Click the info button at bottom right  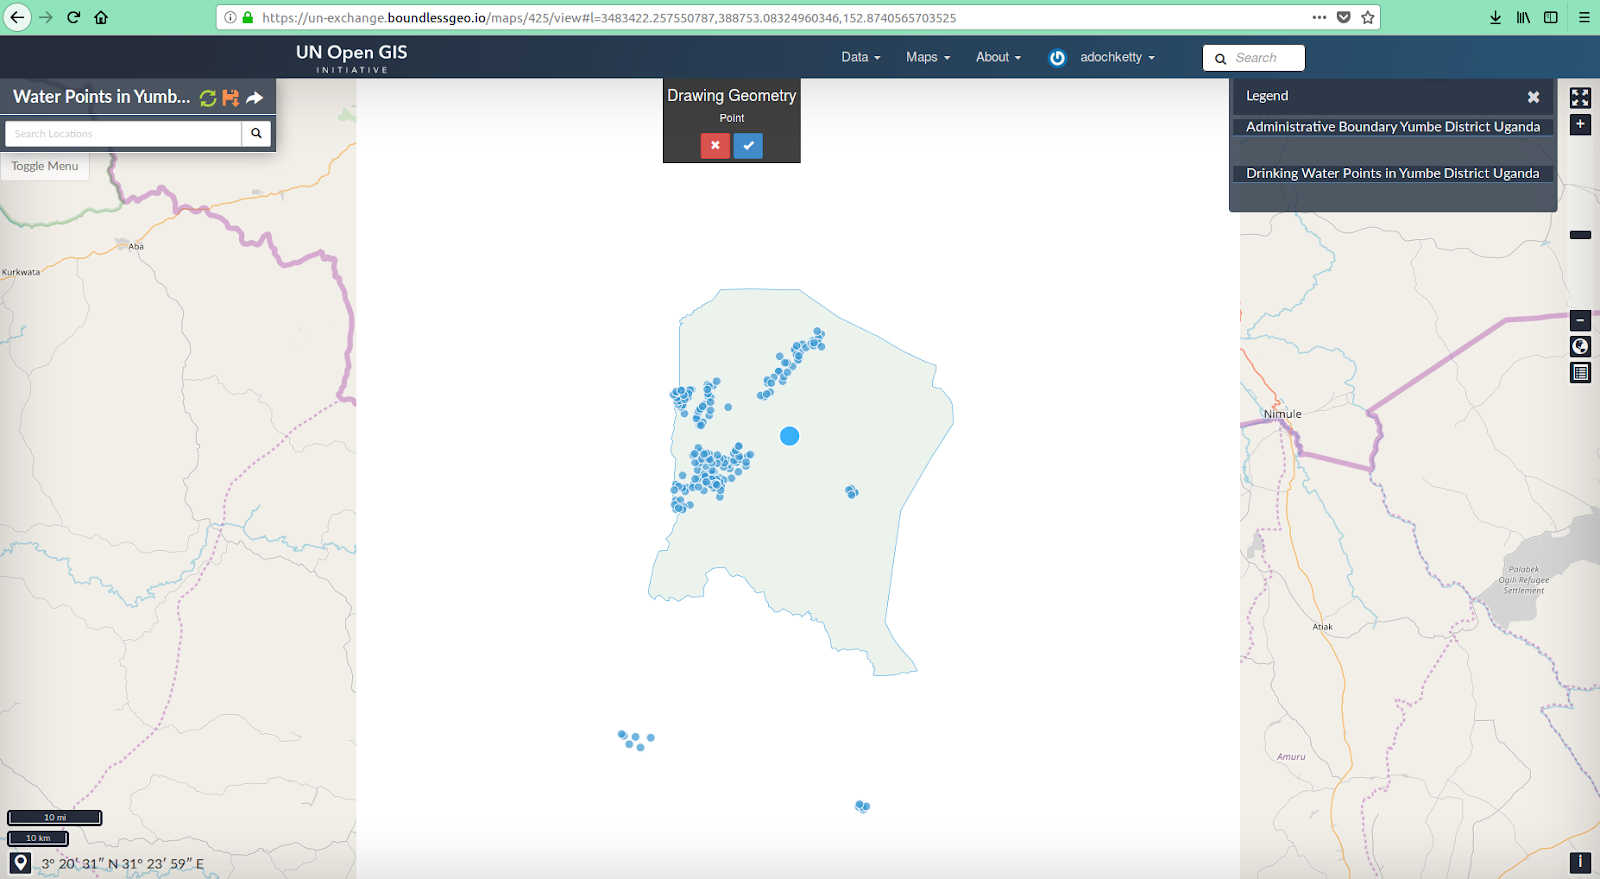(x=1580, y=861)
